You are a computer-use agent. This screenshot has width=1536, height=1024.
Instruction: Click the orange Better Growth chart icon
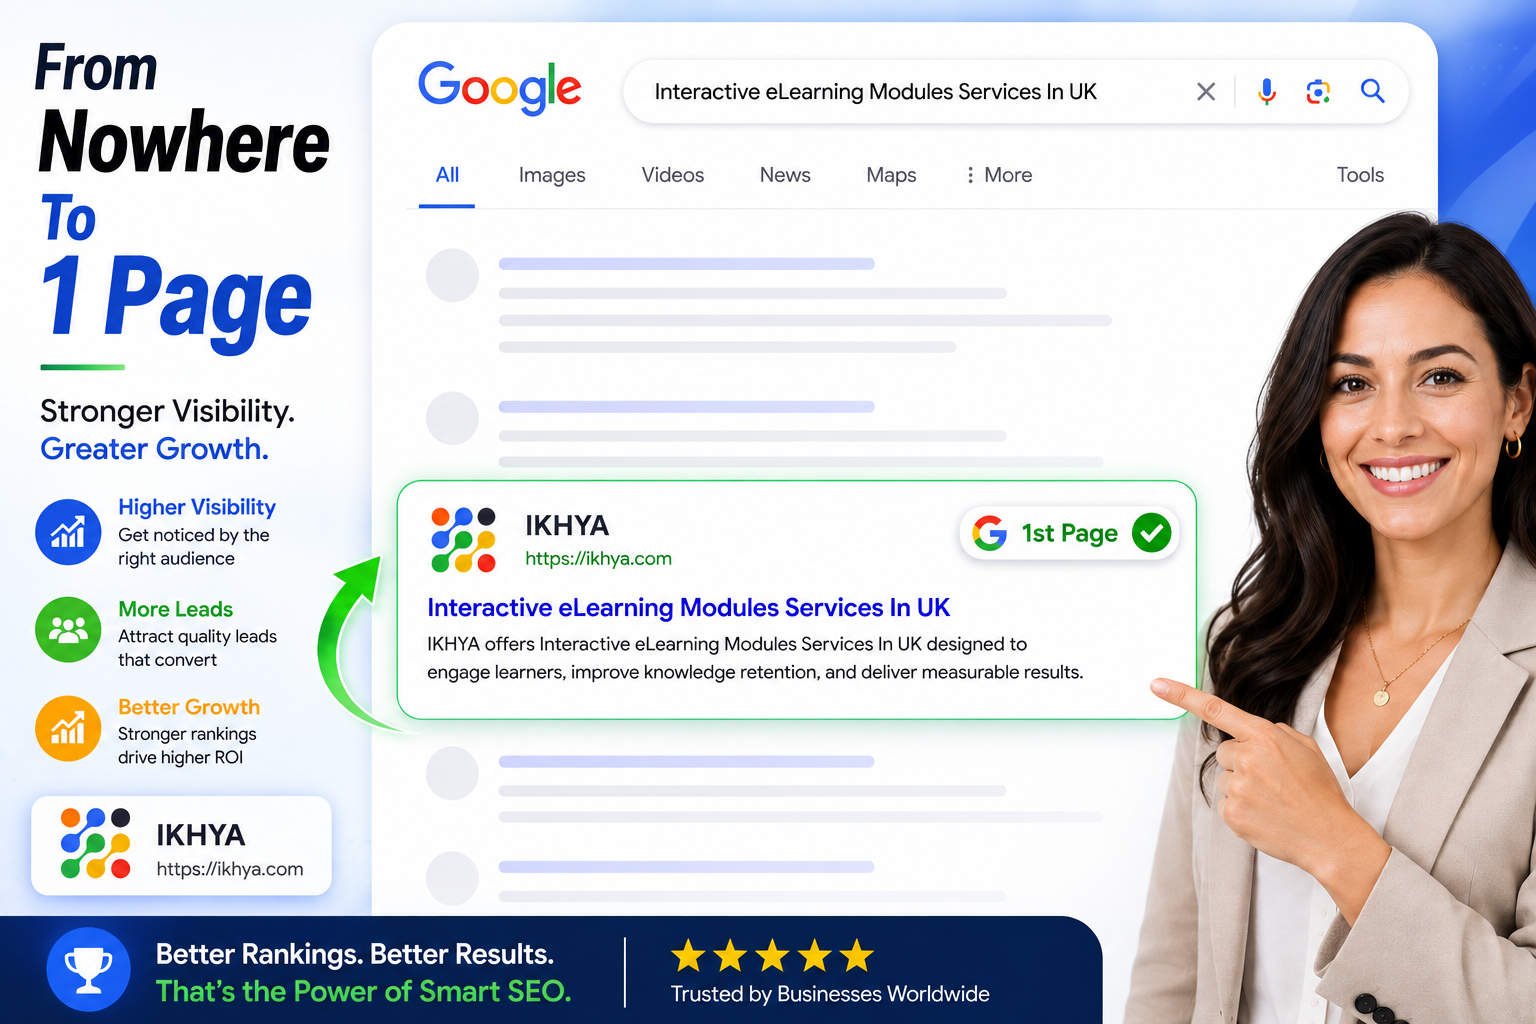click(68, 728)
